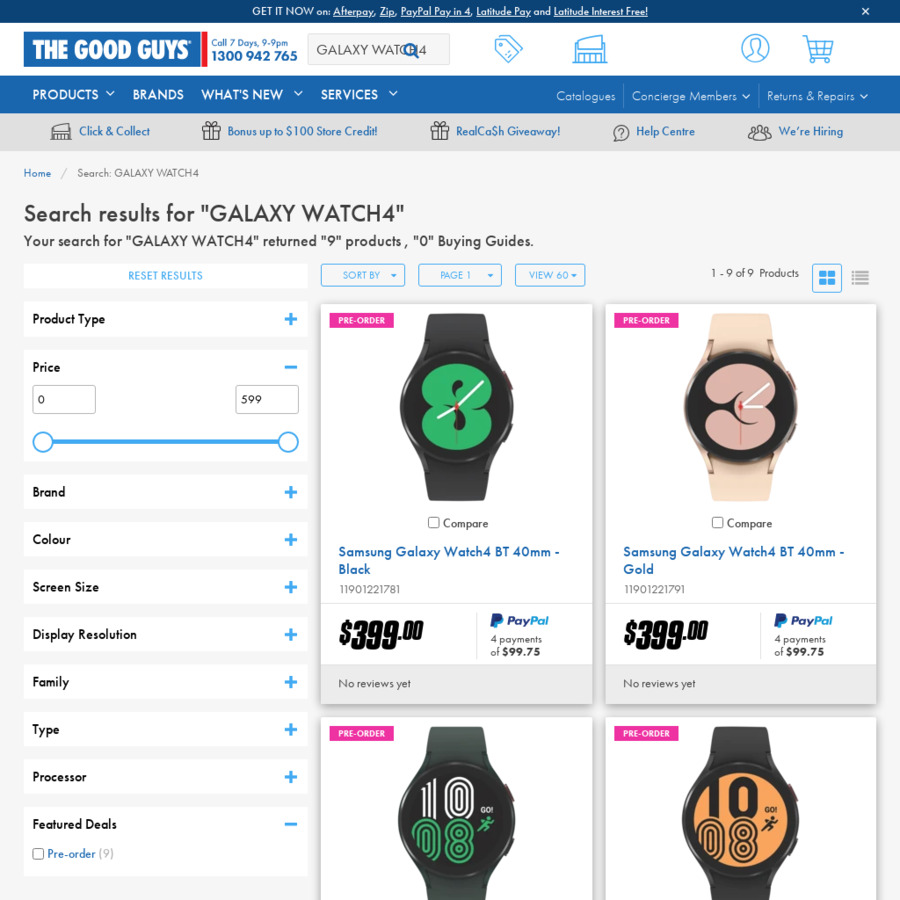Dismiss the top promo banner

point(865,11)
